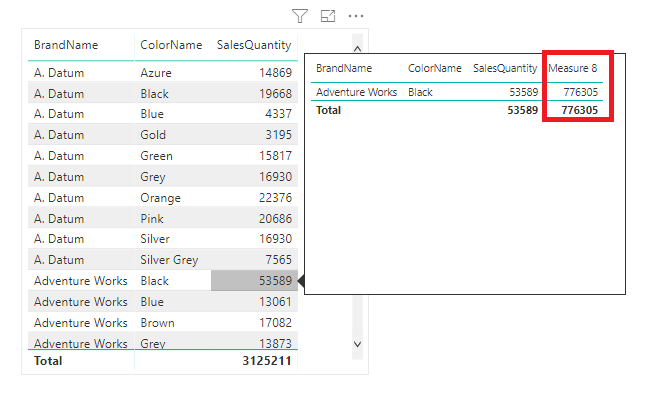Screen dimensions: 658x412
Task: Select the Silver Grey color cell
Action: click(169, 260)
